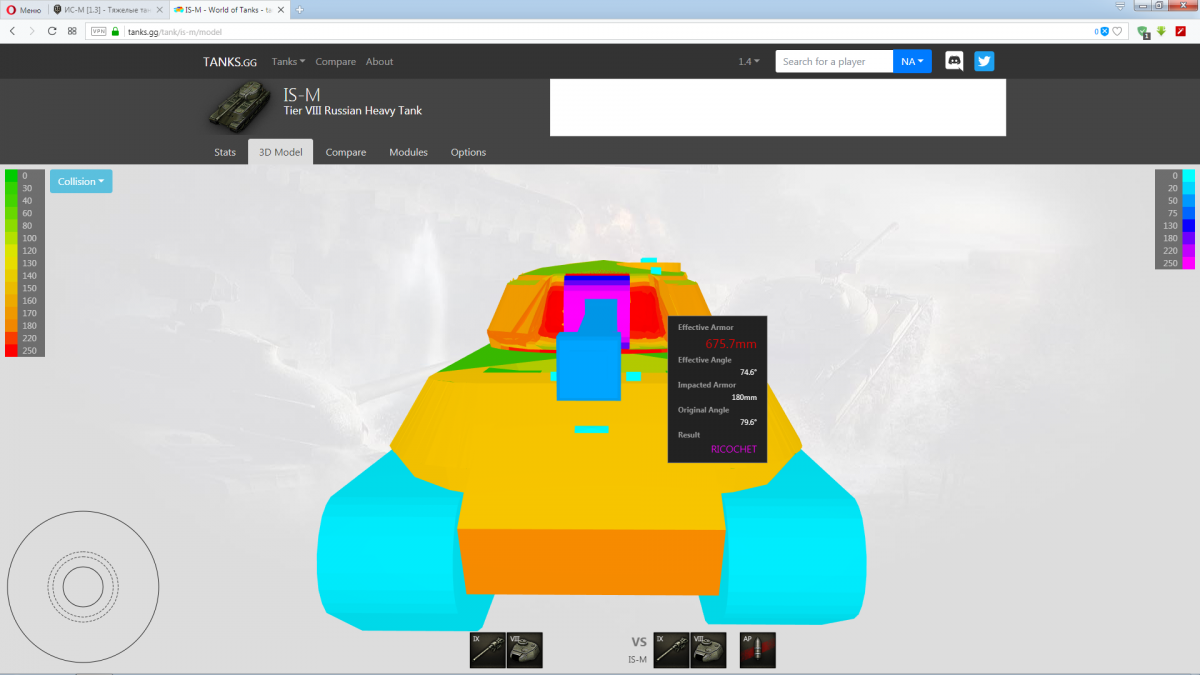This screenshot has width=1200, height=675.
Task: Go to the Options tab
Action: 468,152
